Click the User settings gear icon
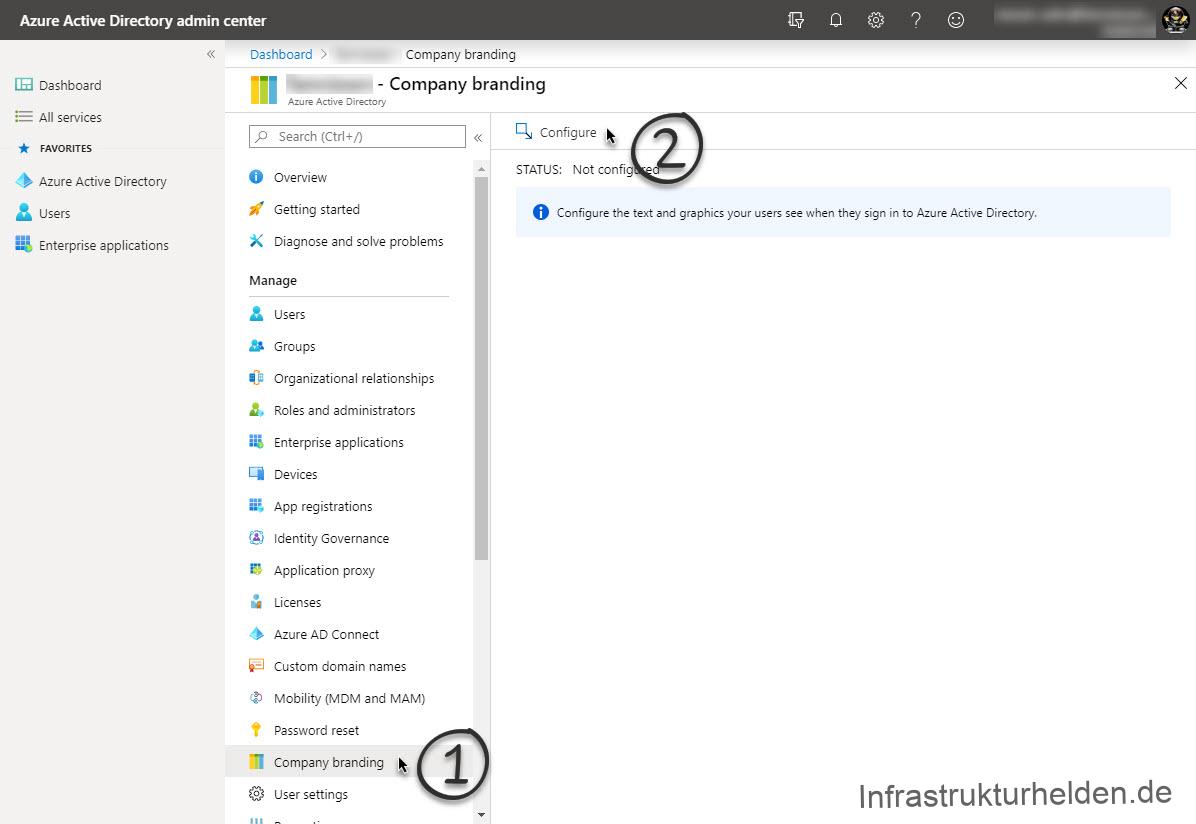The width and height of the screenshot is (1196, 824). click(256, 794)
